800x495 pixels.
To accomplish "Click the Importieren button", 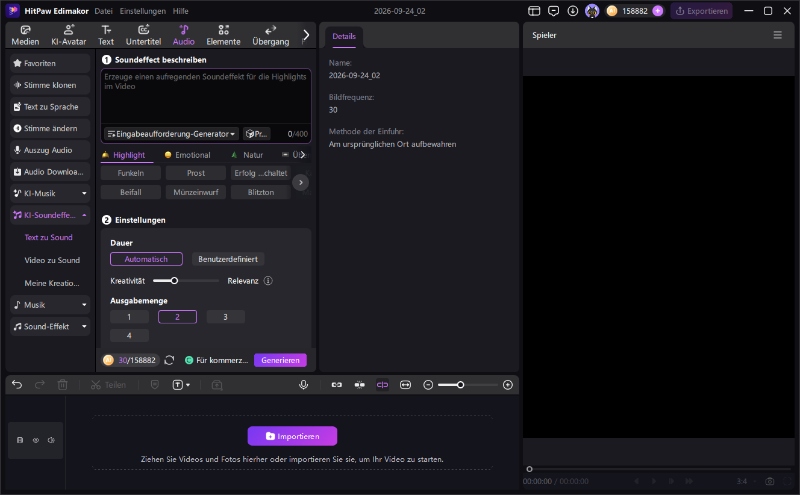I will tap(292, 436).
